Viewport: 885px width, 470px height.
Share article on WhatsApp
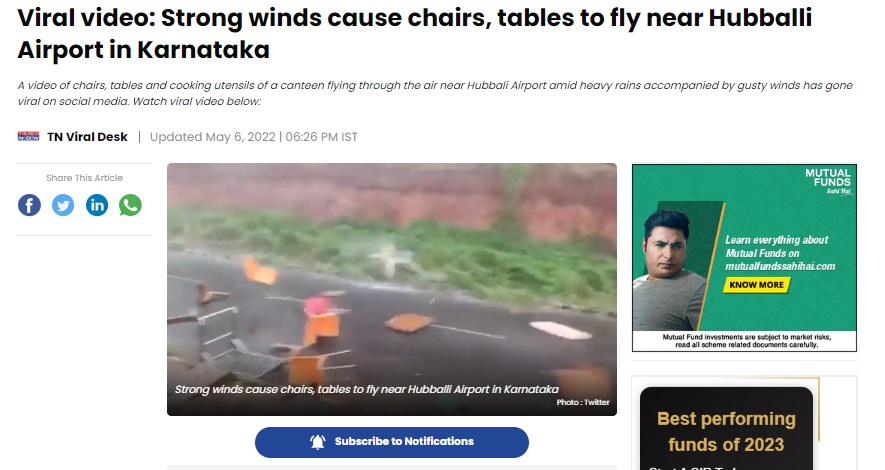pos(130,205)
